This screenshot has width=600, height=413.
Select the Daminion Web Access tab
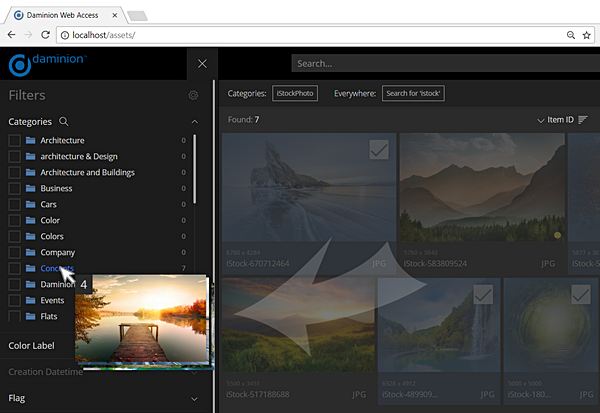[62, 15]
